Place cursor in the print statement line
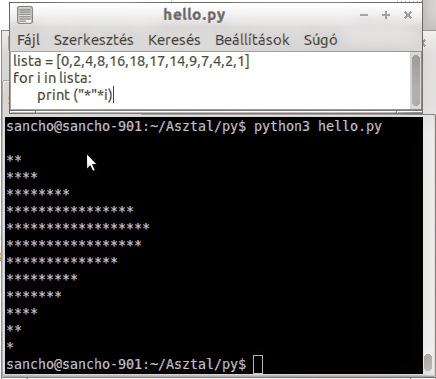 pyautogui.click(x=75, y=95)
